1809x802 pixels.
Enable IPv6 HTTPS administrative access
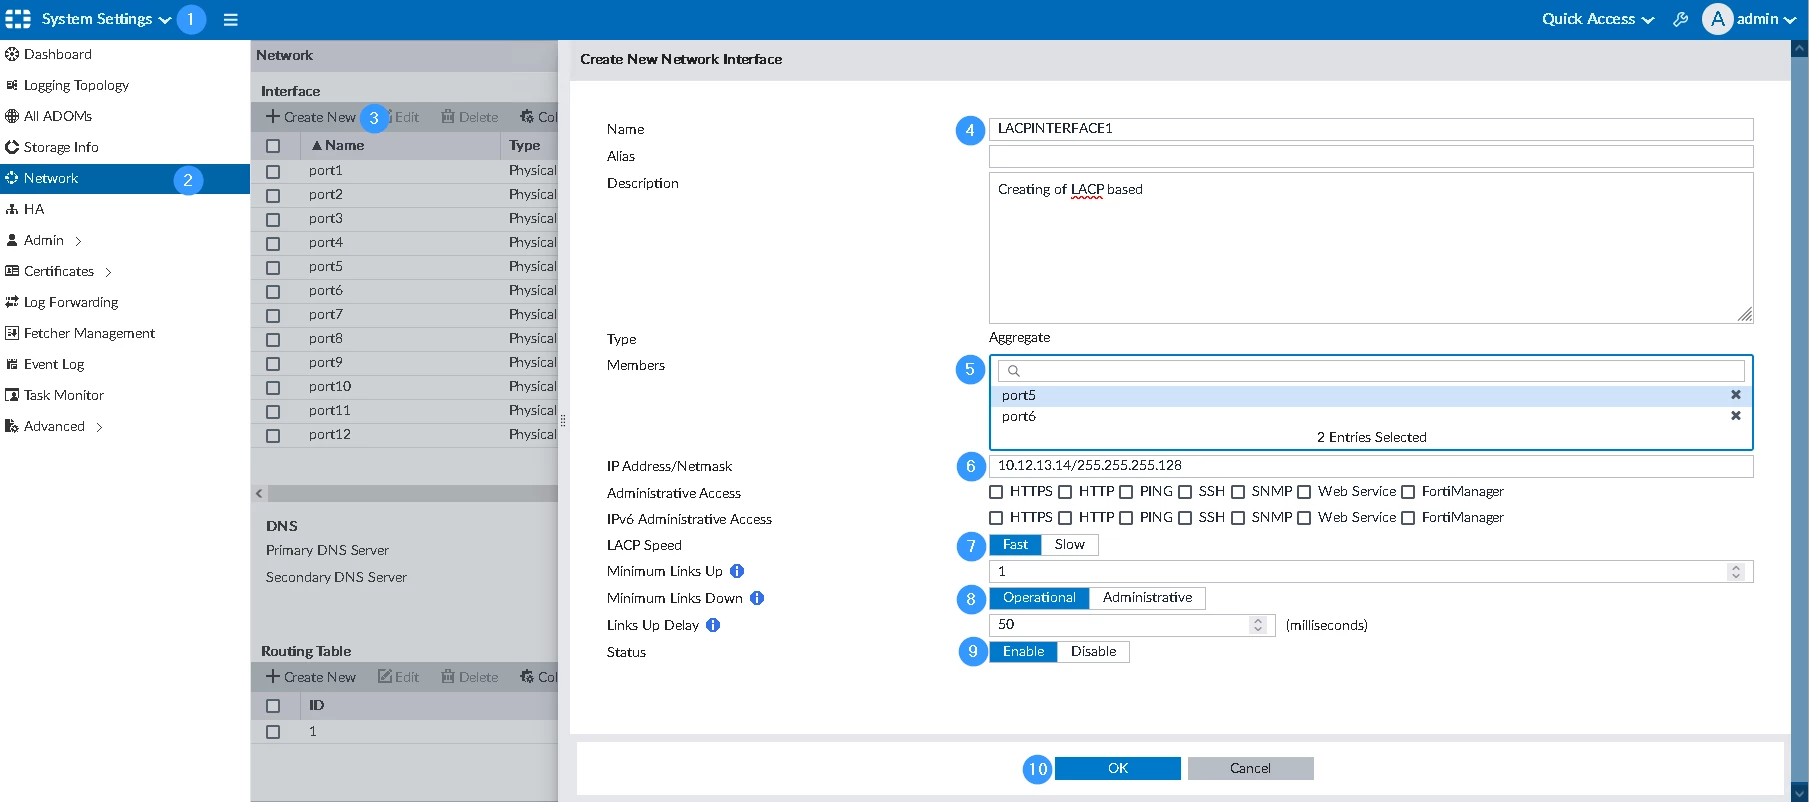(x=996, y=518)
